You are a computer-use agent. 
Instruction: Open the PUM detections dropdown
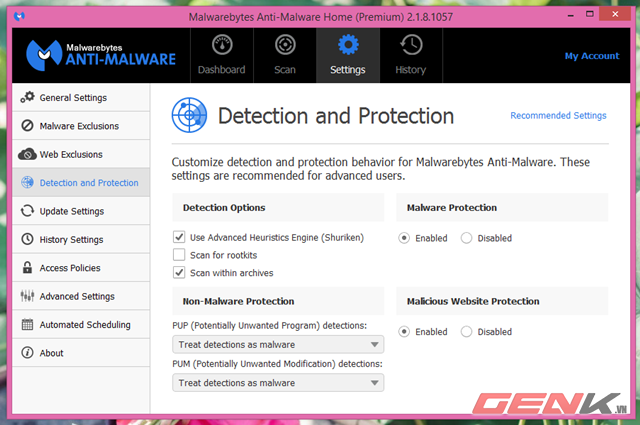[x=278, y=383]
